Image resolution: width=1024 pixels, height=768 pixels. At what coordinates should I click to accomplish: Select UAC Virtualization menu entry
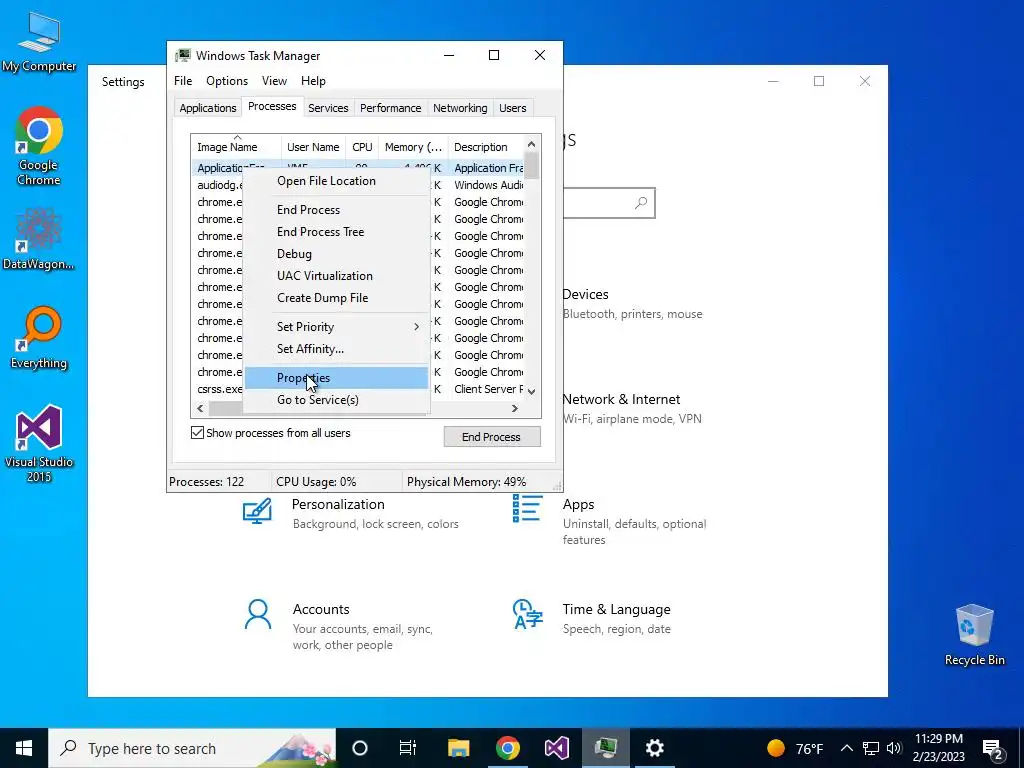pyautogui.click(x=336, y=276)
